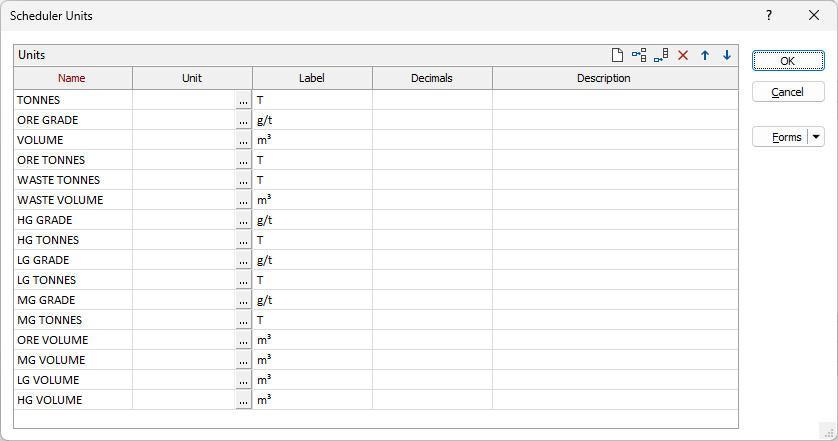Select the MG GRADE name cell
Viewport: 838px width, 441px height.
pyautogui.click(x=73, y=300)
